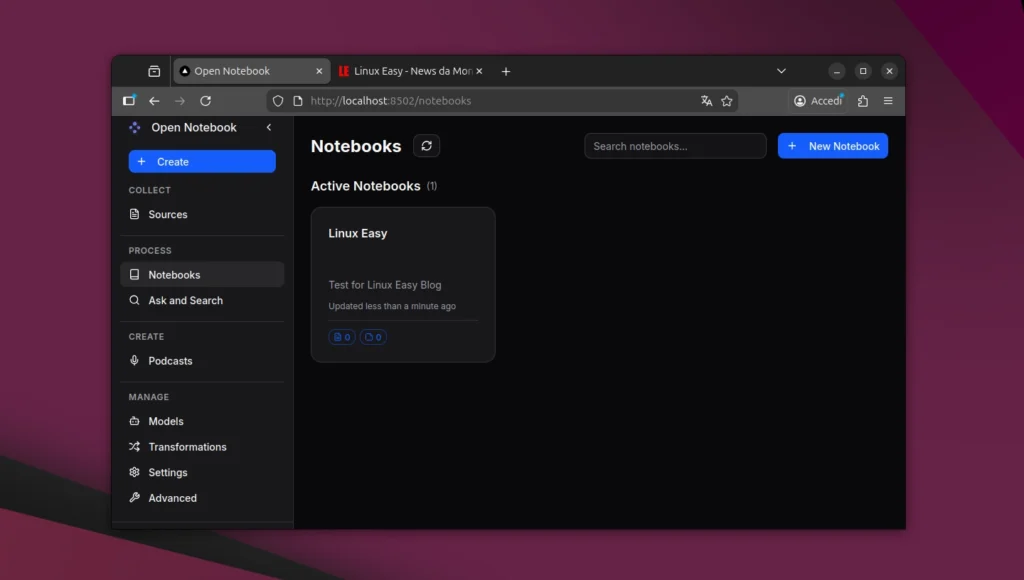Open Models in the Manage section

click(167, 421)
